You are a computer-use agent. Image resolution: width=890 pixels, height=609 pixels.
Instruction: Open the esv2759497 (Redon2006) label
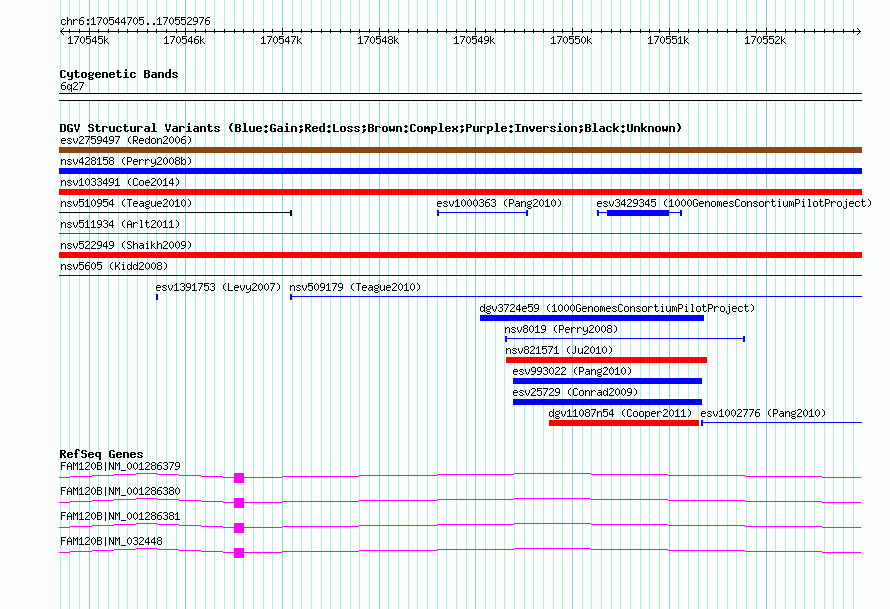pos(126,140)
